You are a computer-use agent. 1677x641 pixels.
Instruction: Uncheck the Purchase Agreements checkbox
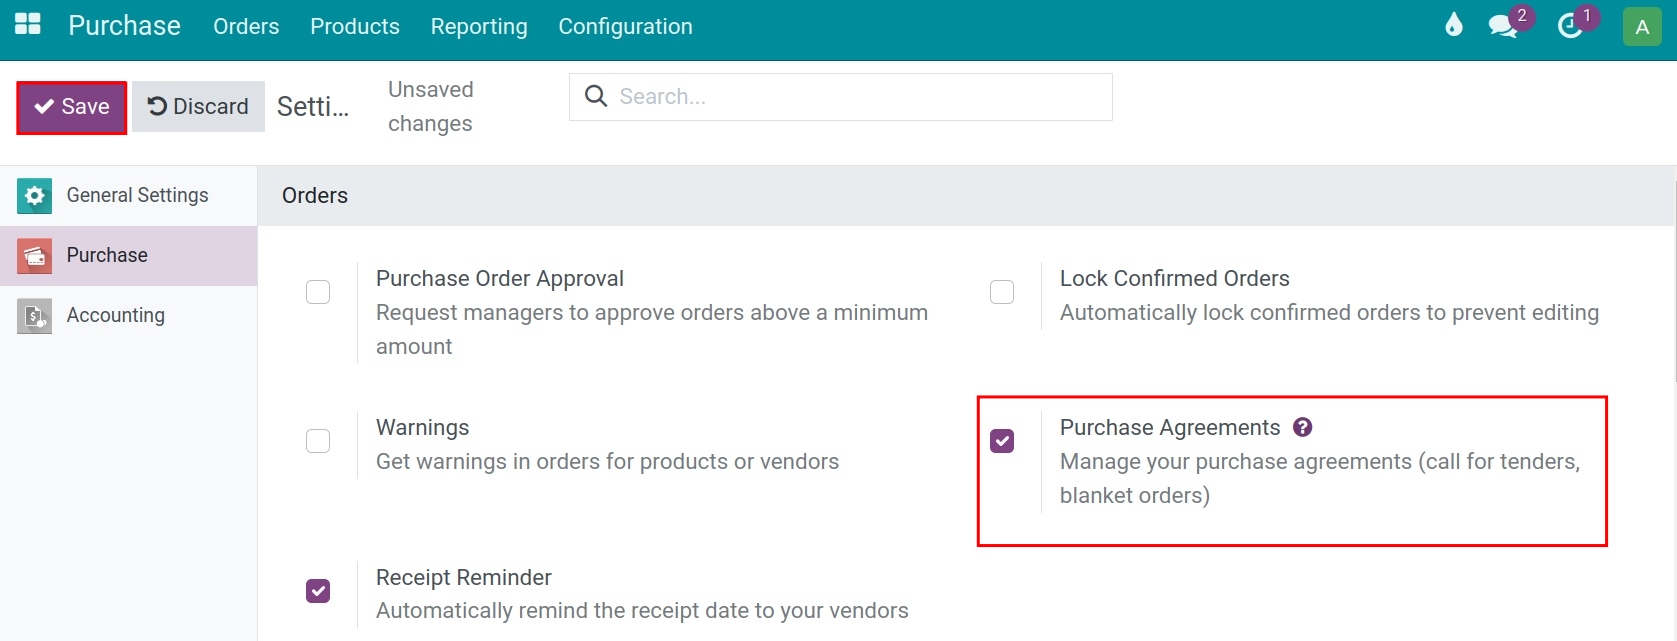tap(1002, 441)
